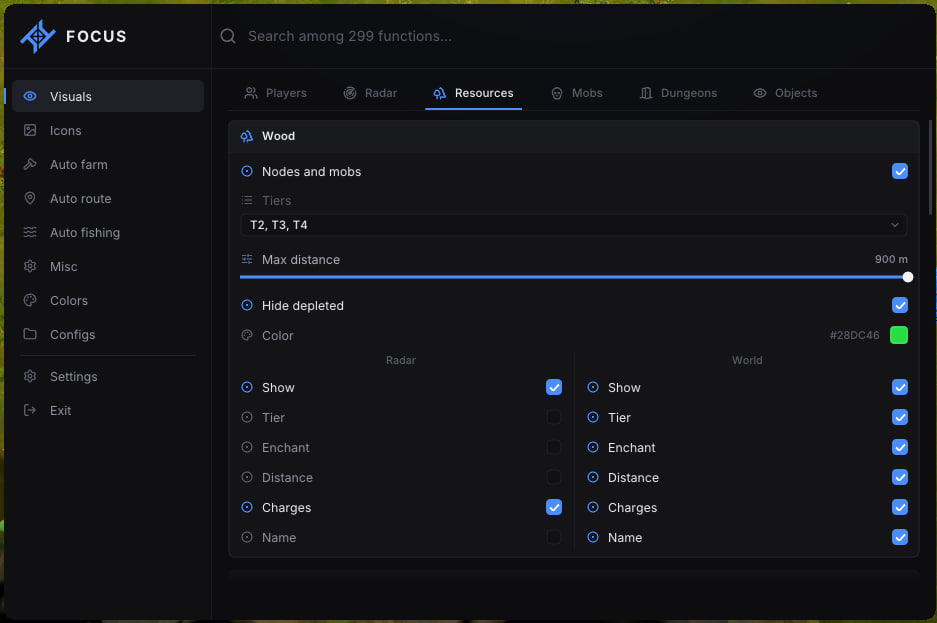Open the Tiers dropdown showing T2, T3, T4

tap(574, 225)
